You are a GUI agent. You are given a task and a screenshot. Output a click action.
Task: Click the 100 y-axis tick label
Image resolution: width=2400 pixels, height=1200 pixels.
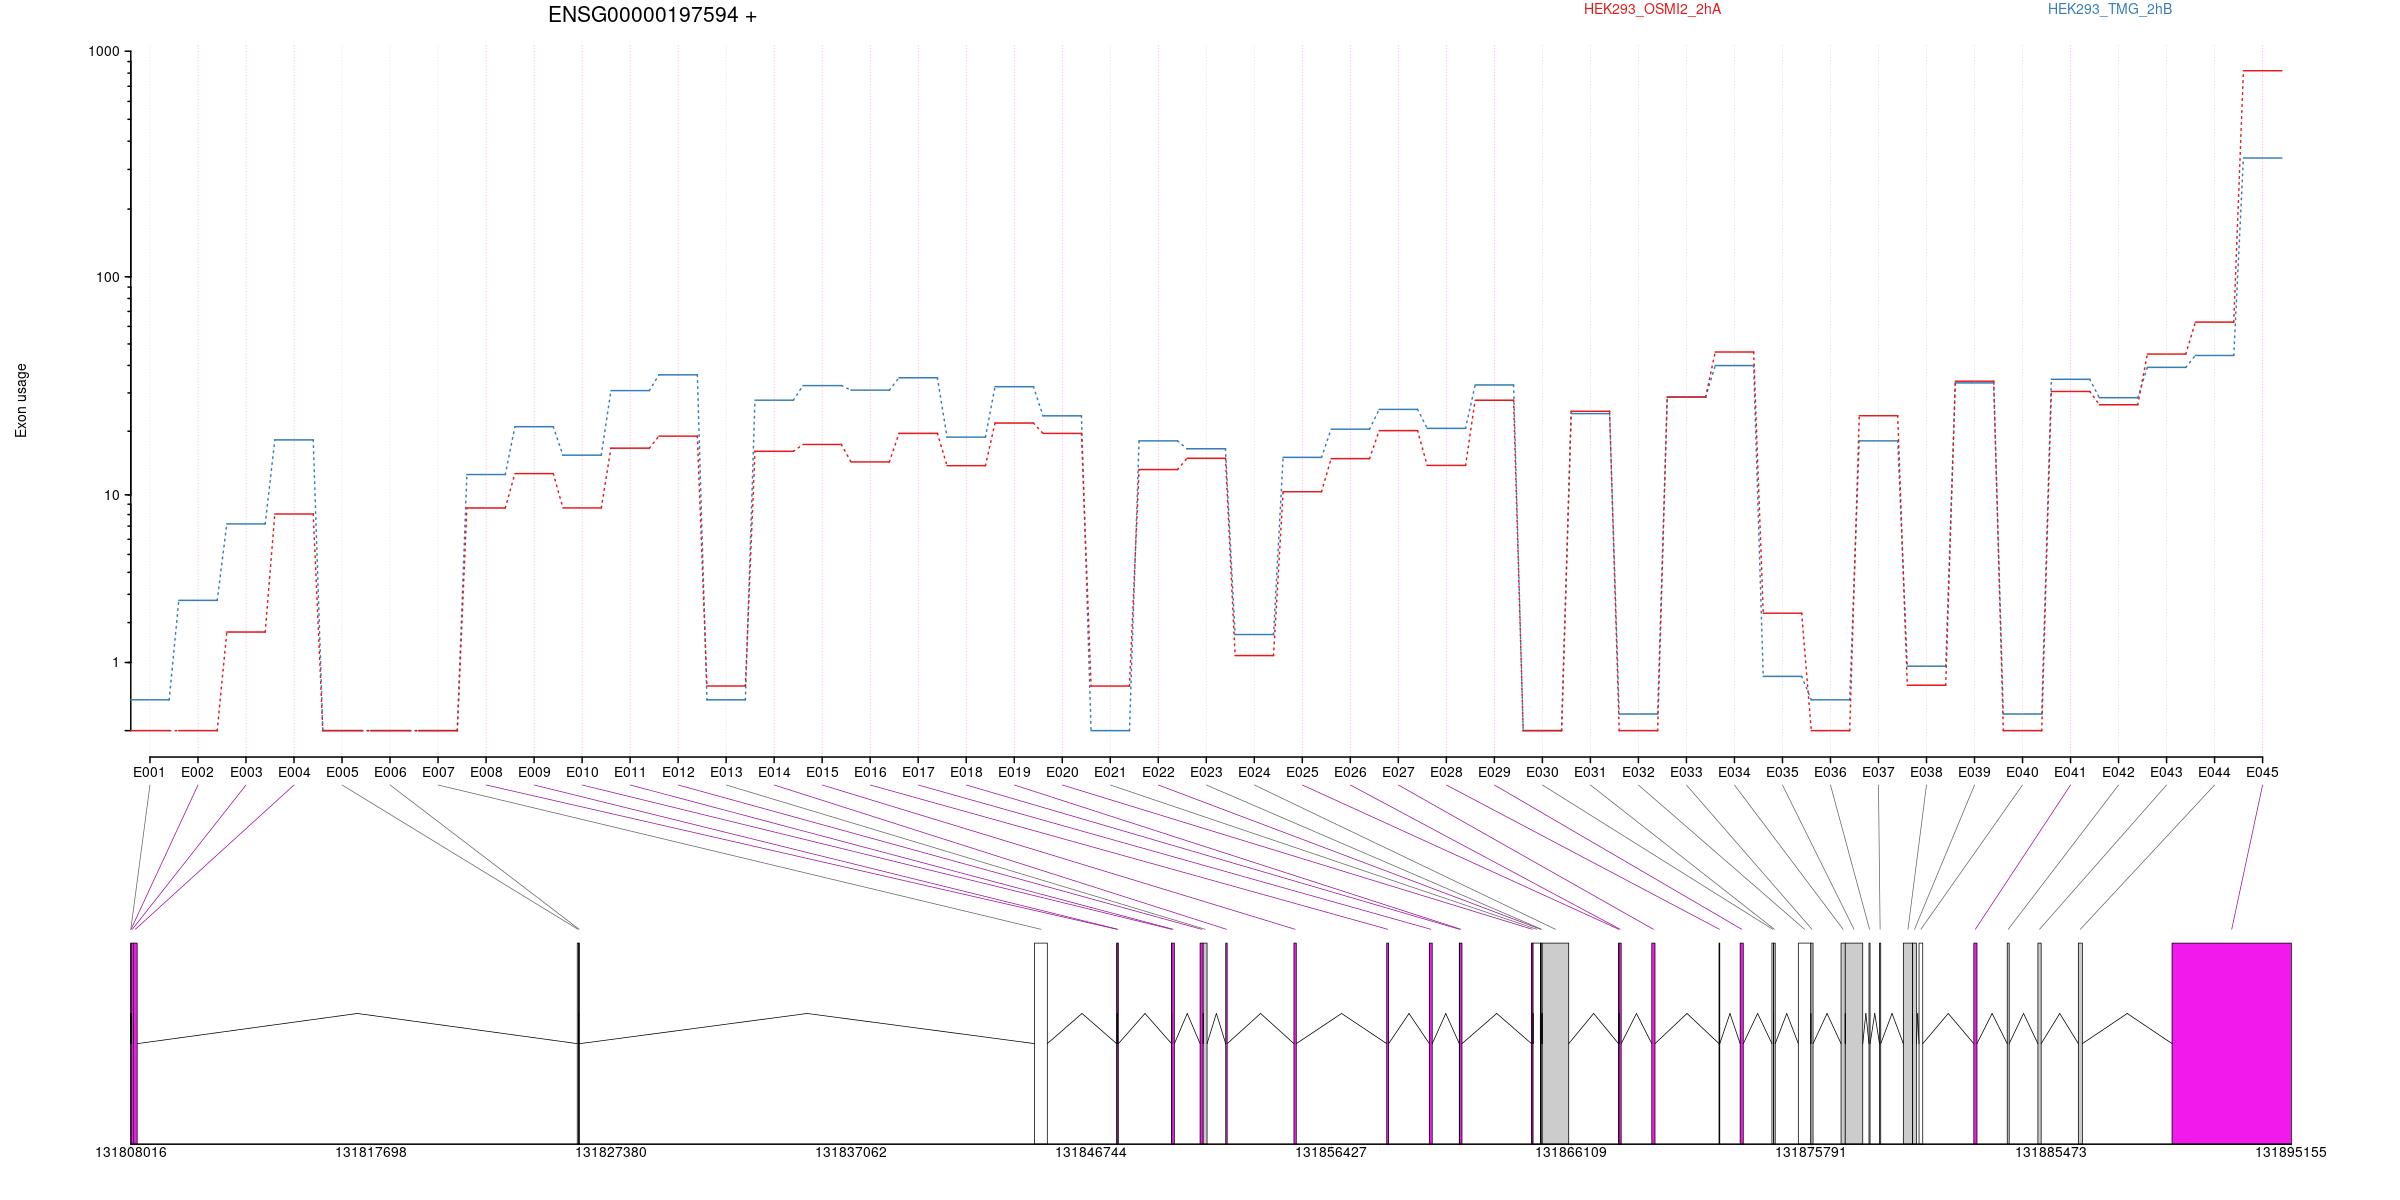107,277
